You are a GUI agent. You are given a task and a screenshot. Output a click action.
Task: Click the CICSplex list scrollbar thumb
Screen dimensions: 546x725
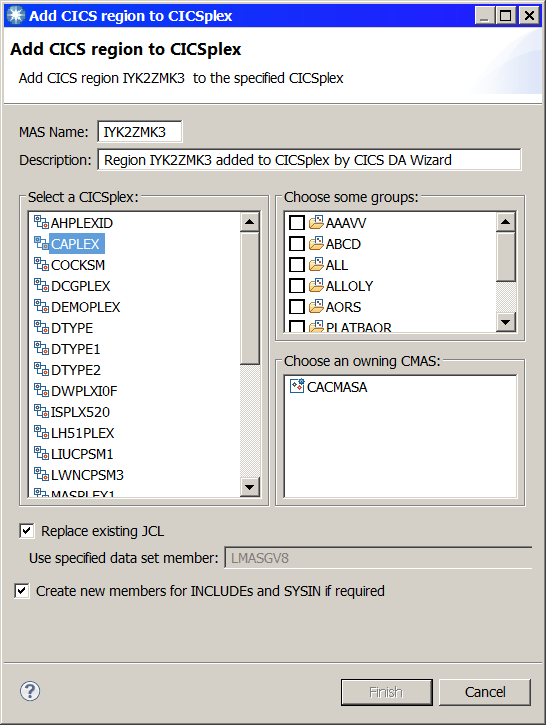pyautogui.click(x=250, y=299)
